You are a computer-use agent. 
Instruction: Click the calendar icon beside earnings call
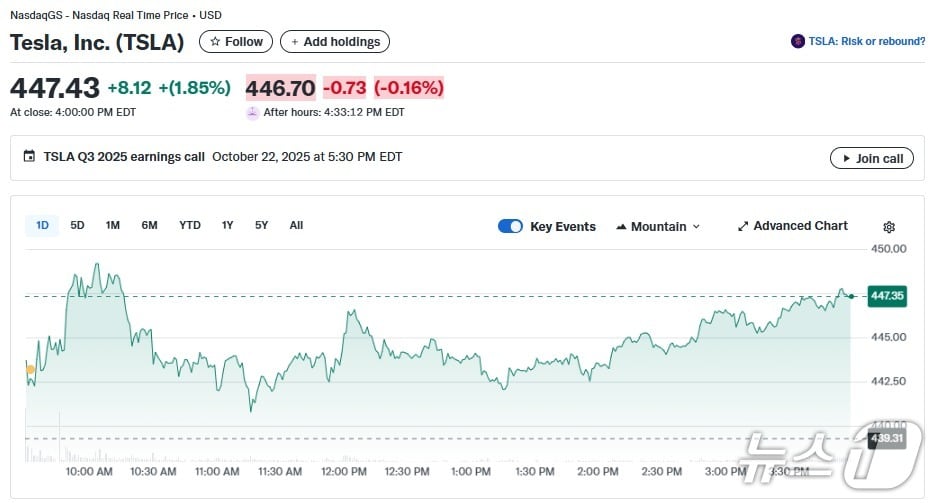29,157
